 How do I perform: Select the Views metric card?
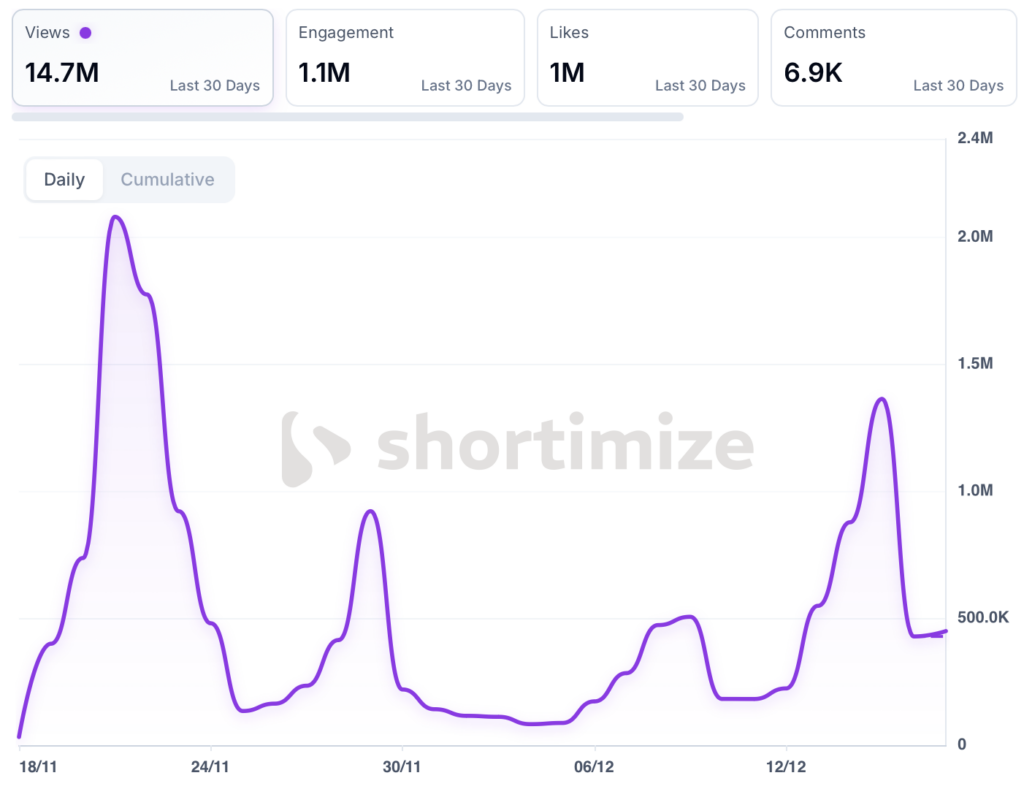click(142, 57)
